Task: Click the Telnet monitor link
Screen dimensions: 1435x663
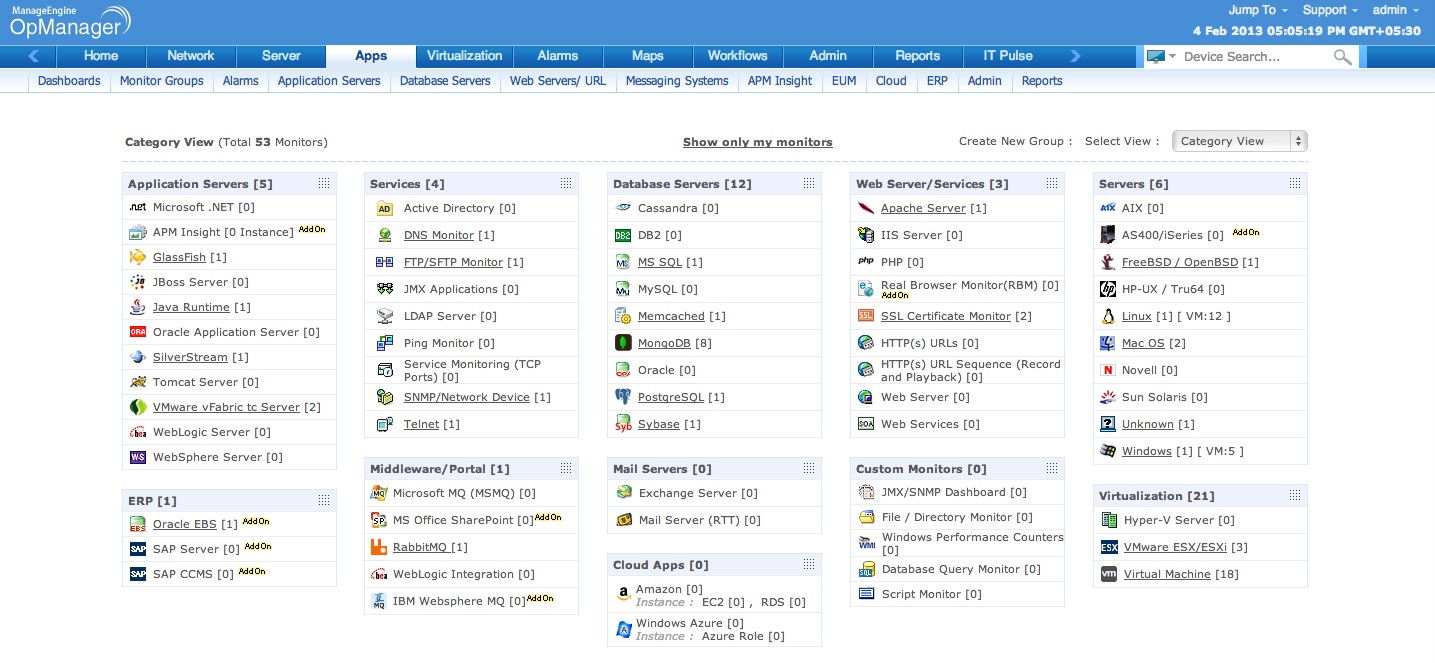Action: click(421, 424)
